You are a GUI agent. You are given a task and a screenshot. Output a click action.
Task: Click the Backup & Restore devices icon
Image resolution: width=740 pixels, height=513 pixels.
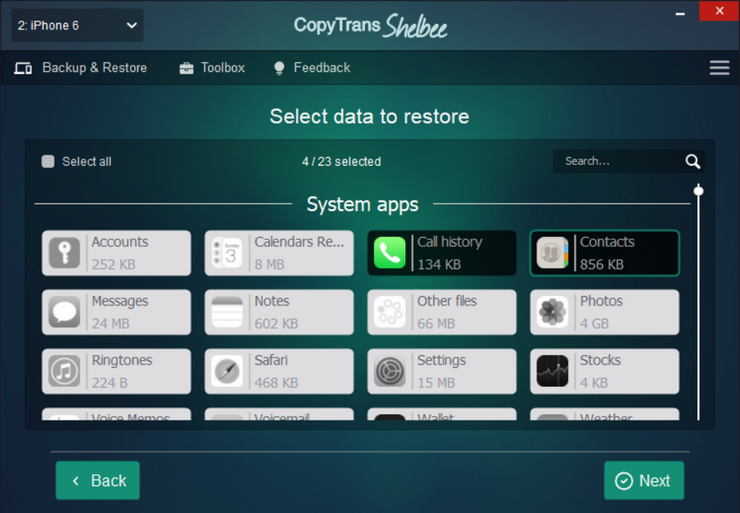[23, 68]
